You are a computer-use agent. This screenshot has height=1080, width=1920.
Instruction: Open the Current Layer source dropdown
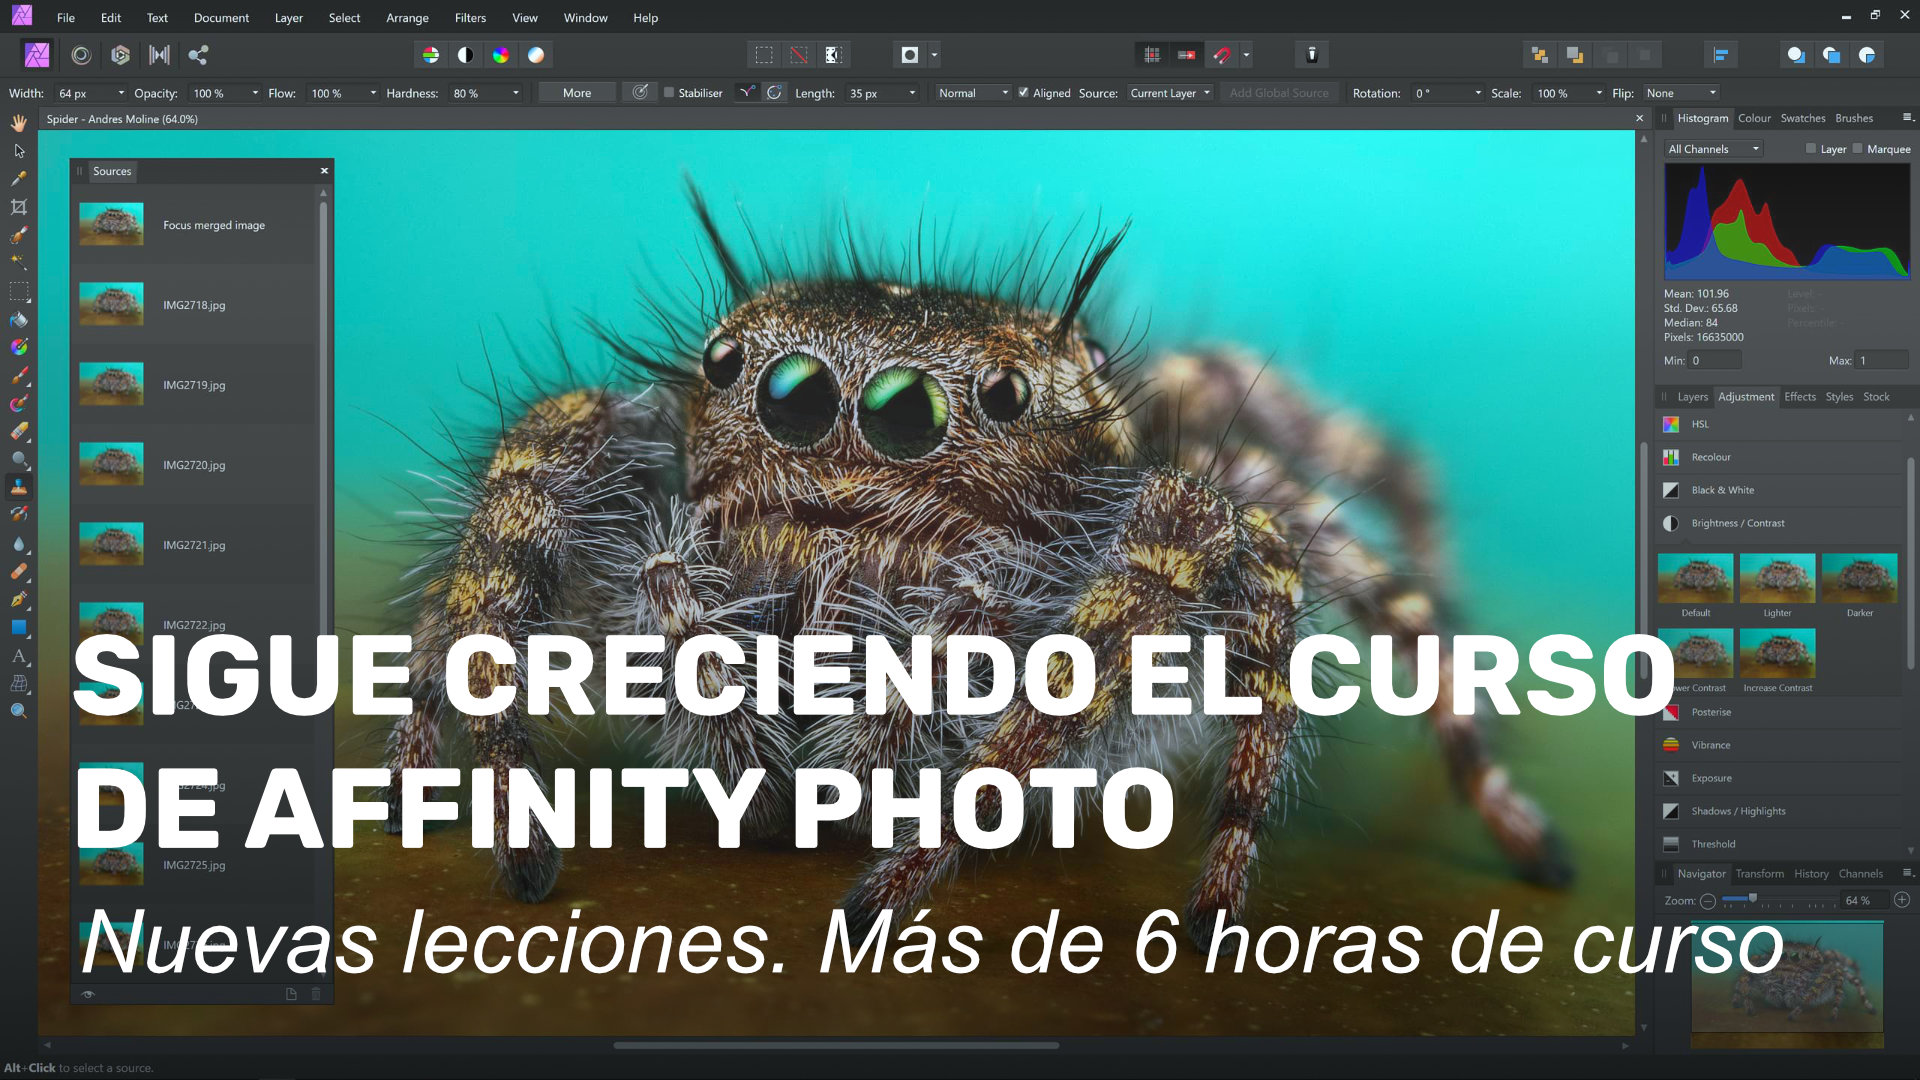pyautogui.click(x=1170, y=93)
